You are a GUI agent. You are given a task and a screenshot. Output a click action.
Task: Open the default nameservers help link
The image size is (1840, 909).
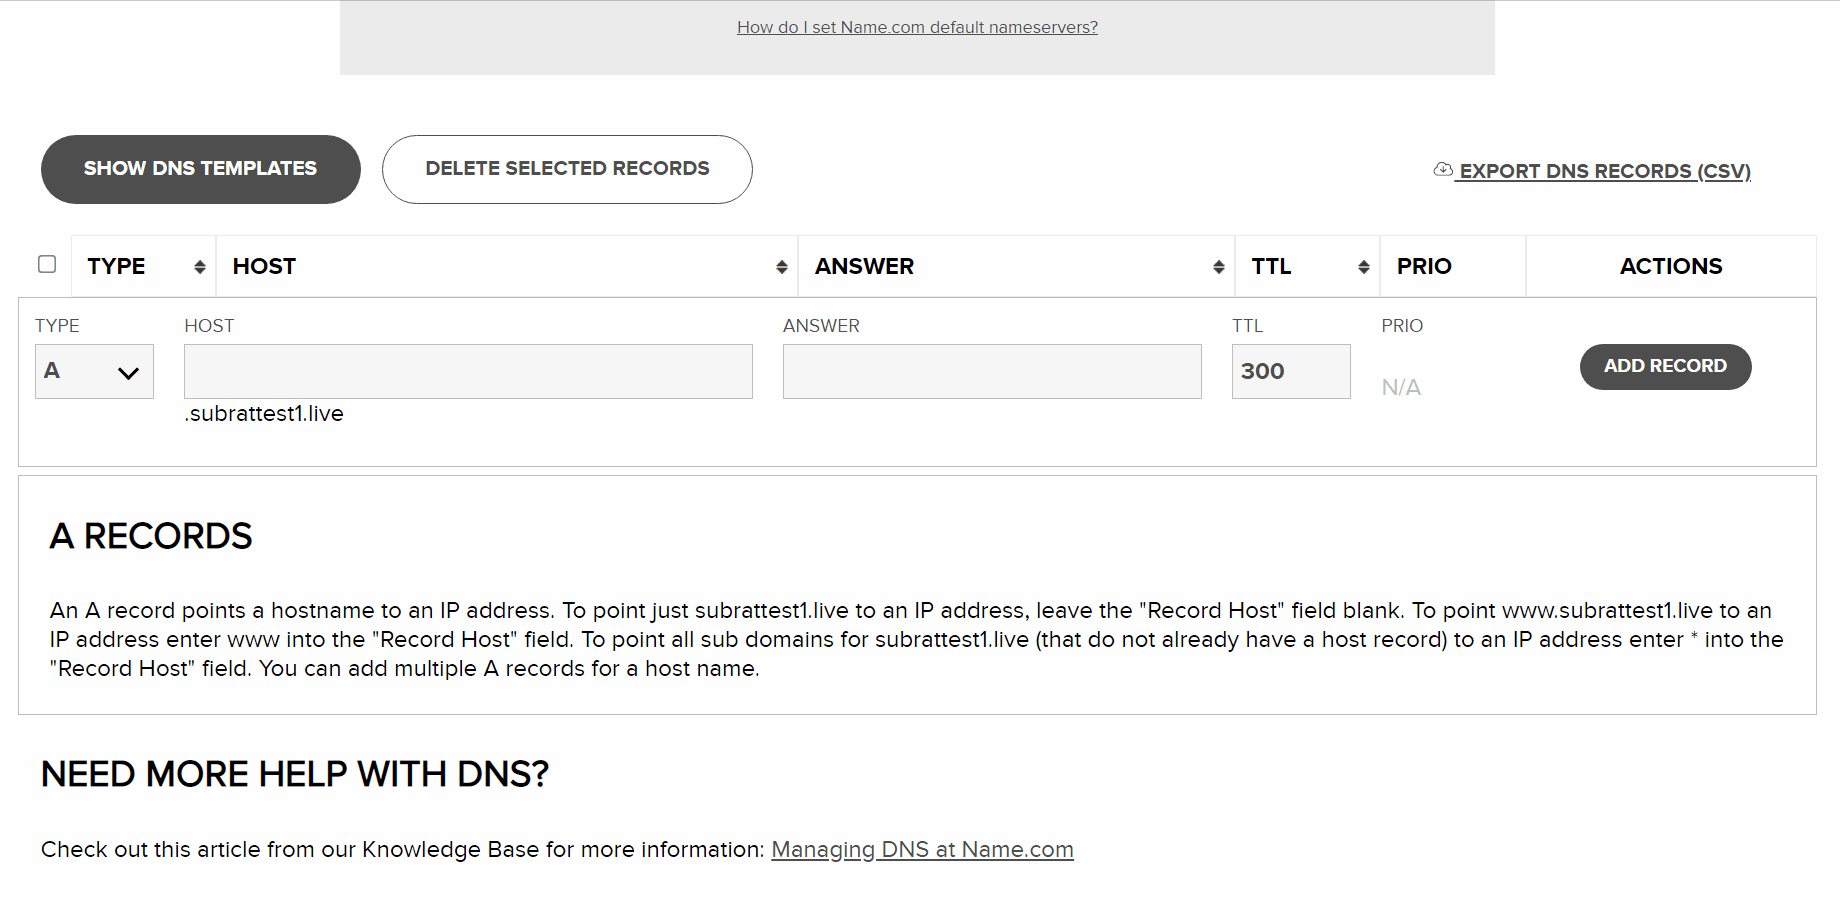(917, 27)
